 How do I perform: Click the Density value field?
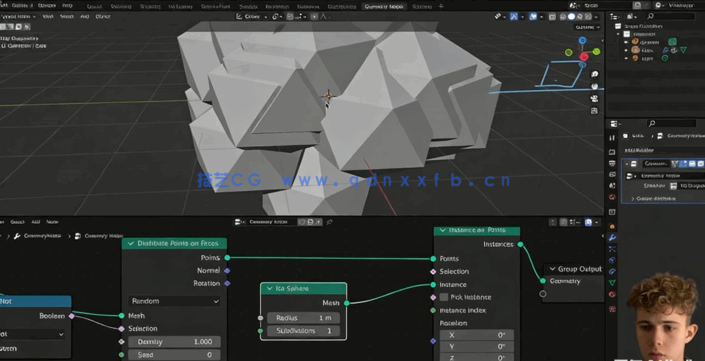(174, 342)
